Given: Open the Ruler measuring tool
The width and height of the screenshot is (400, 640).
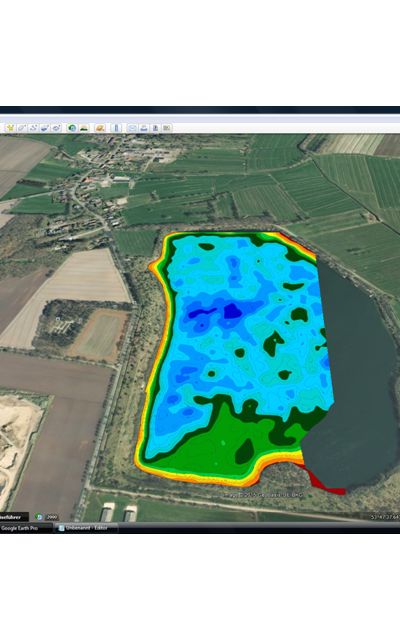Looking at the screenshot, I should (x=116, y=128).
